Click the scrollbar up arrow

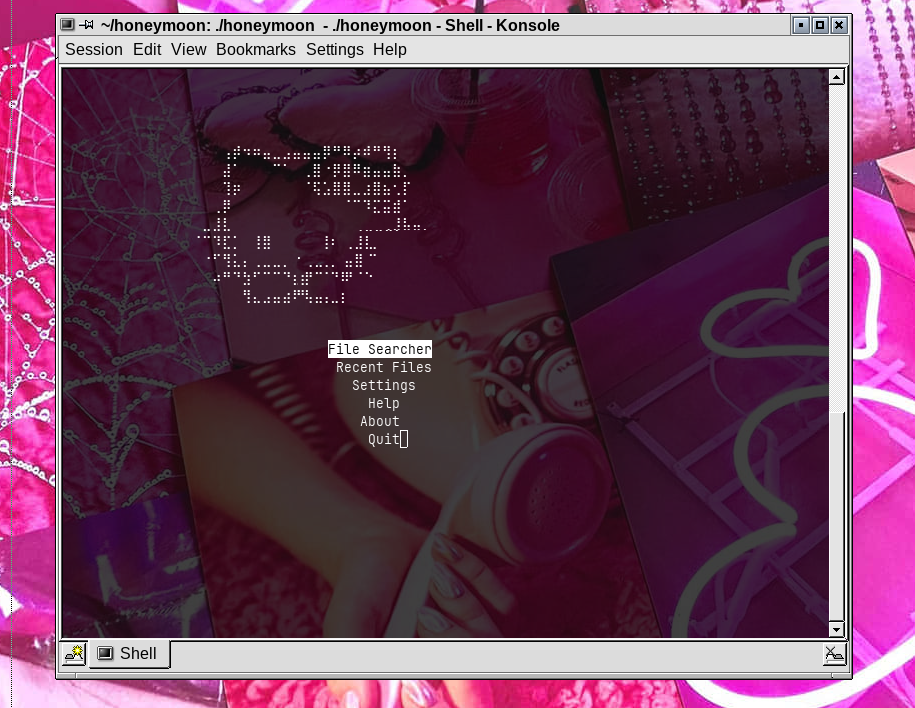point(836,76)
